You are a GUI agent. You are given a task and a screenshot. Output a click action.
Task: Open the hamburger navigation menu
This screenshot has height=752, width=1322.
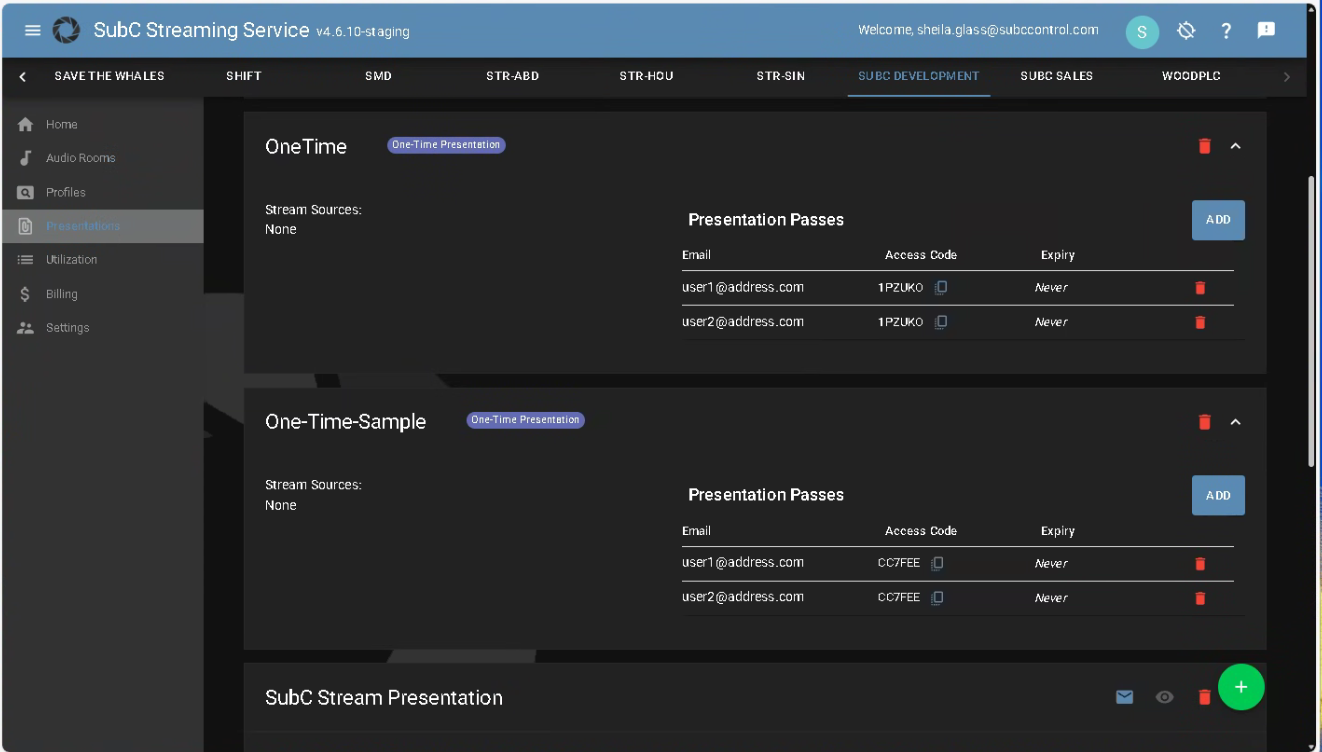point(33,31)
